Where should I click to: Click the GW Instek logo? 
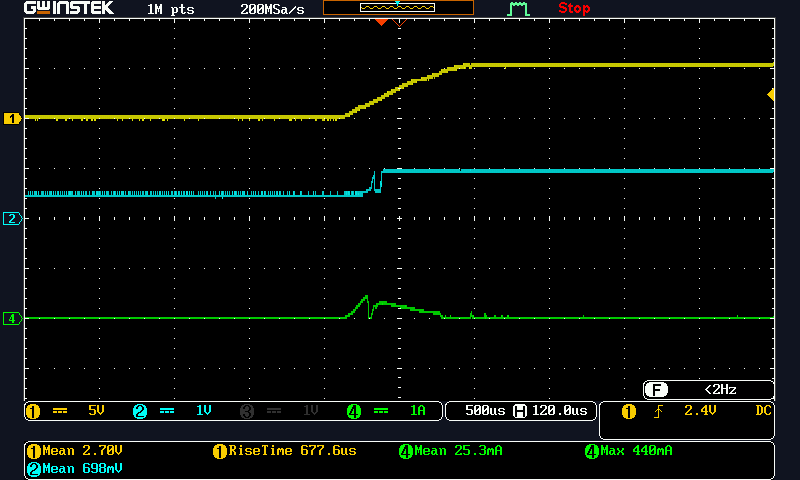pos(69,9)
